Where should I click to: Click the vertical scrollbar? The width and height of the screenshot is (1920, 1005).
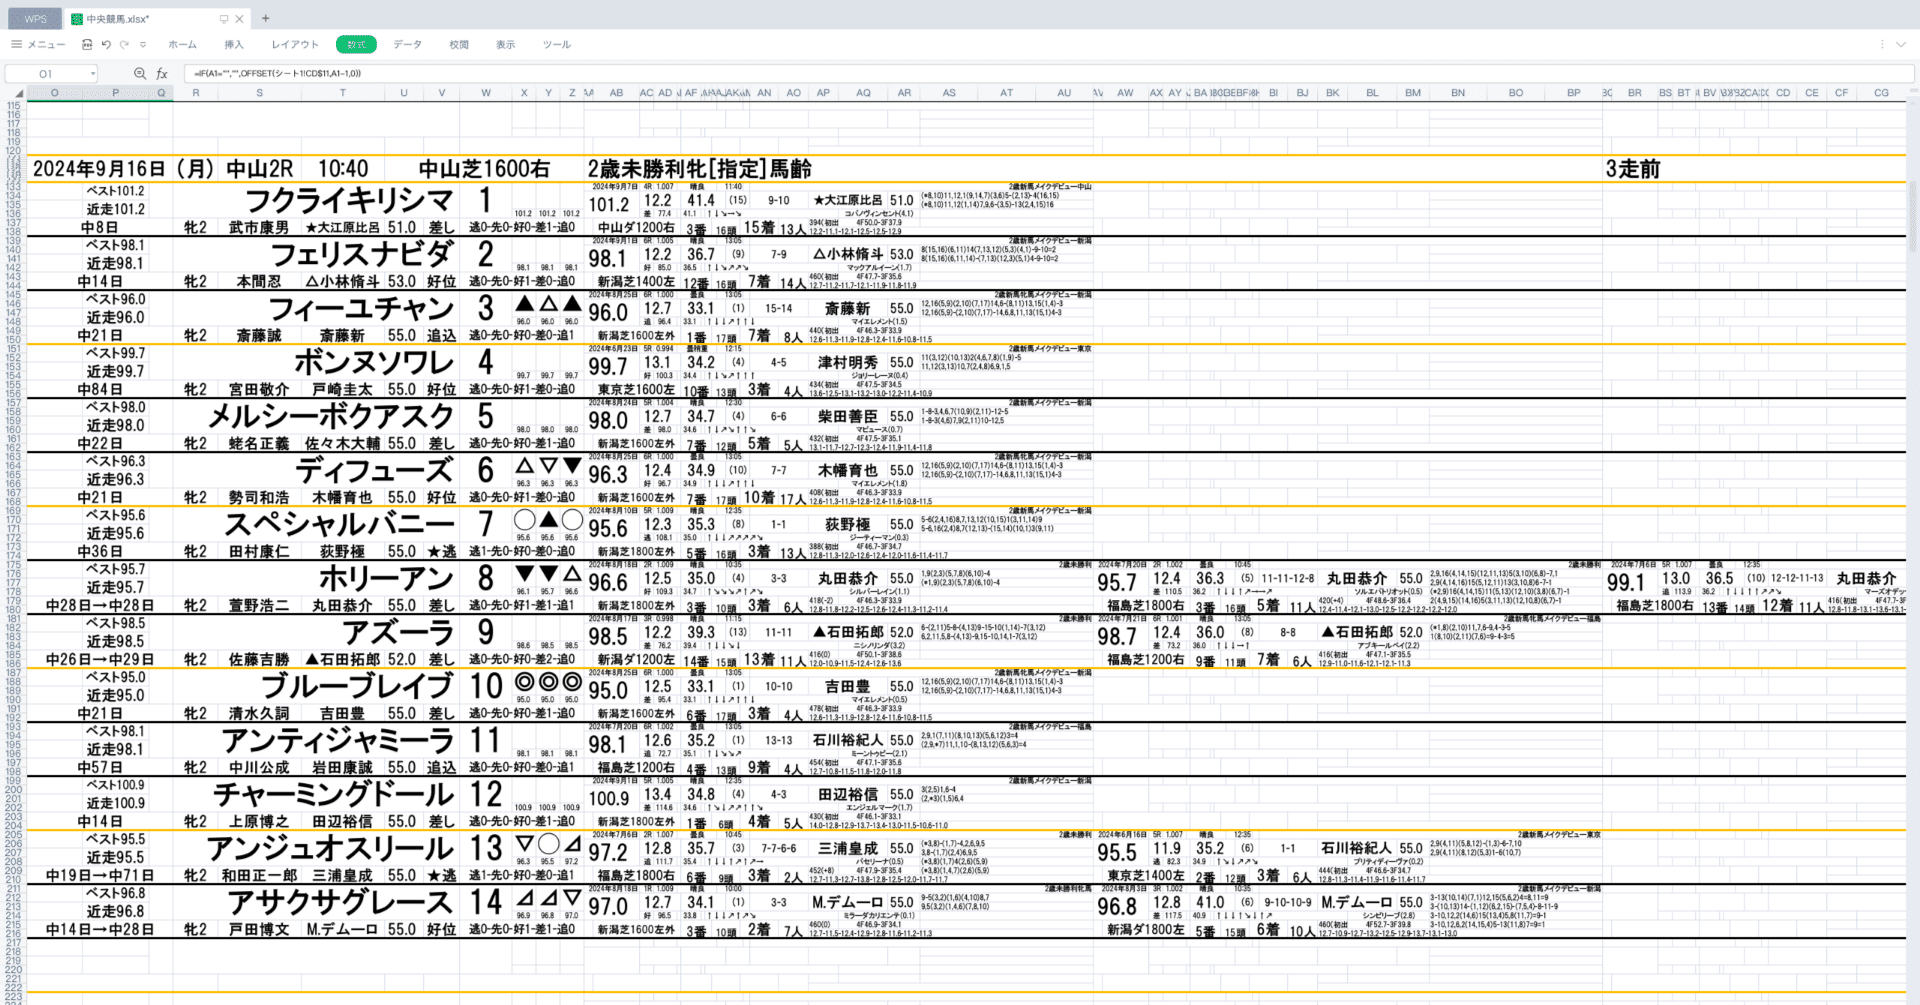point(1913,215)
